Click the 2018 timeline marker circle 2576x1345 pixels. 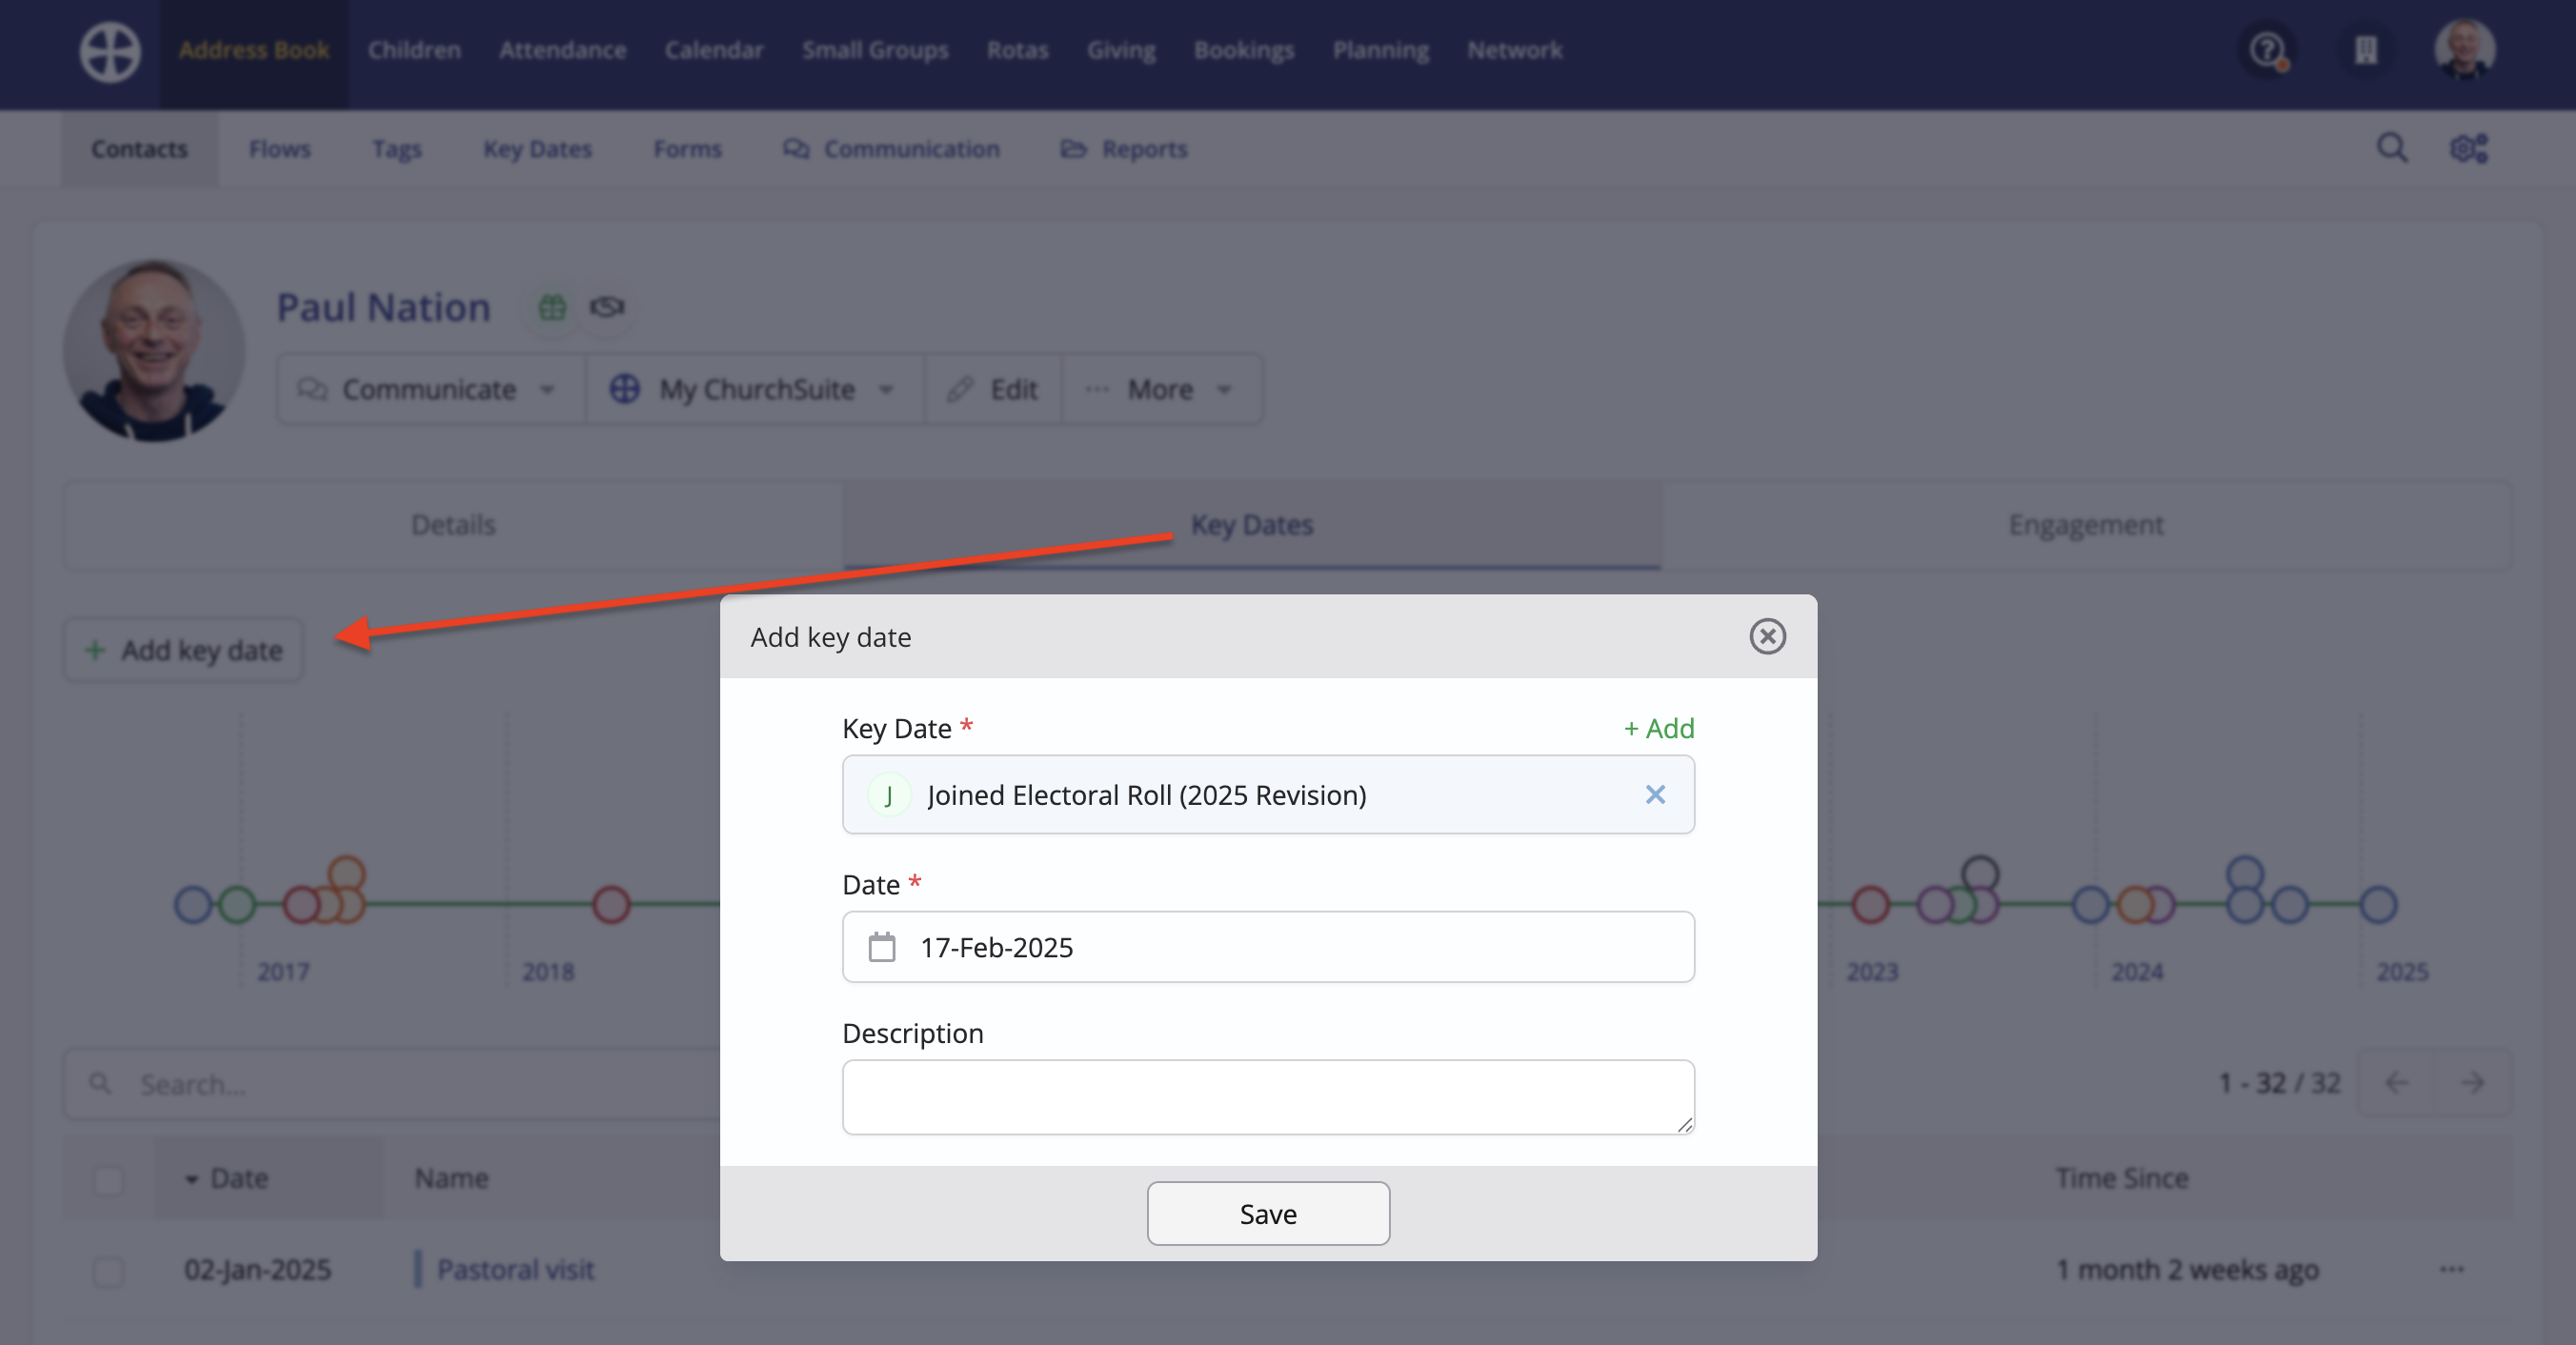coord(611,904)
